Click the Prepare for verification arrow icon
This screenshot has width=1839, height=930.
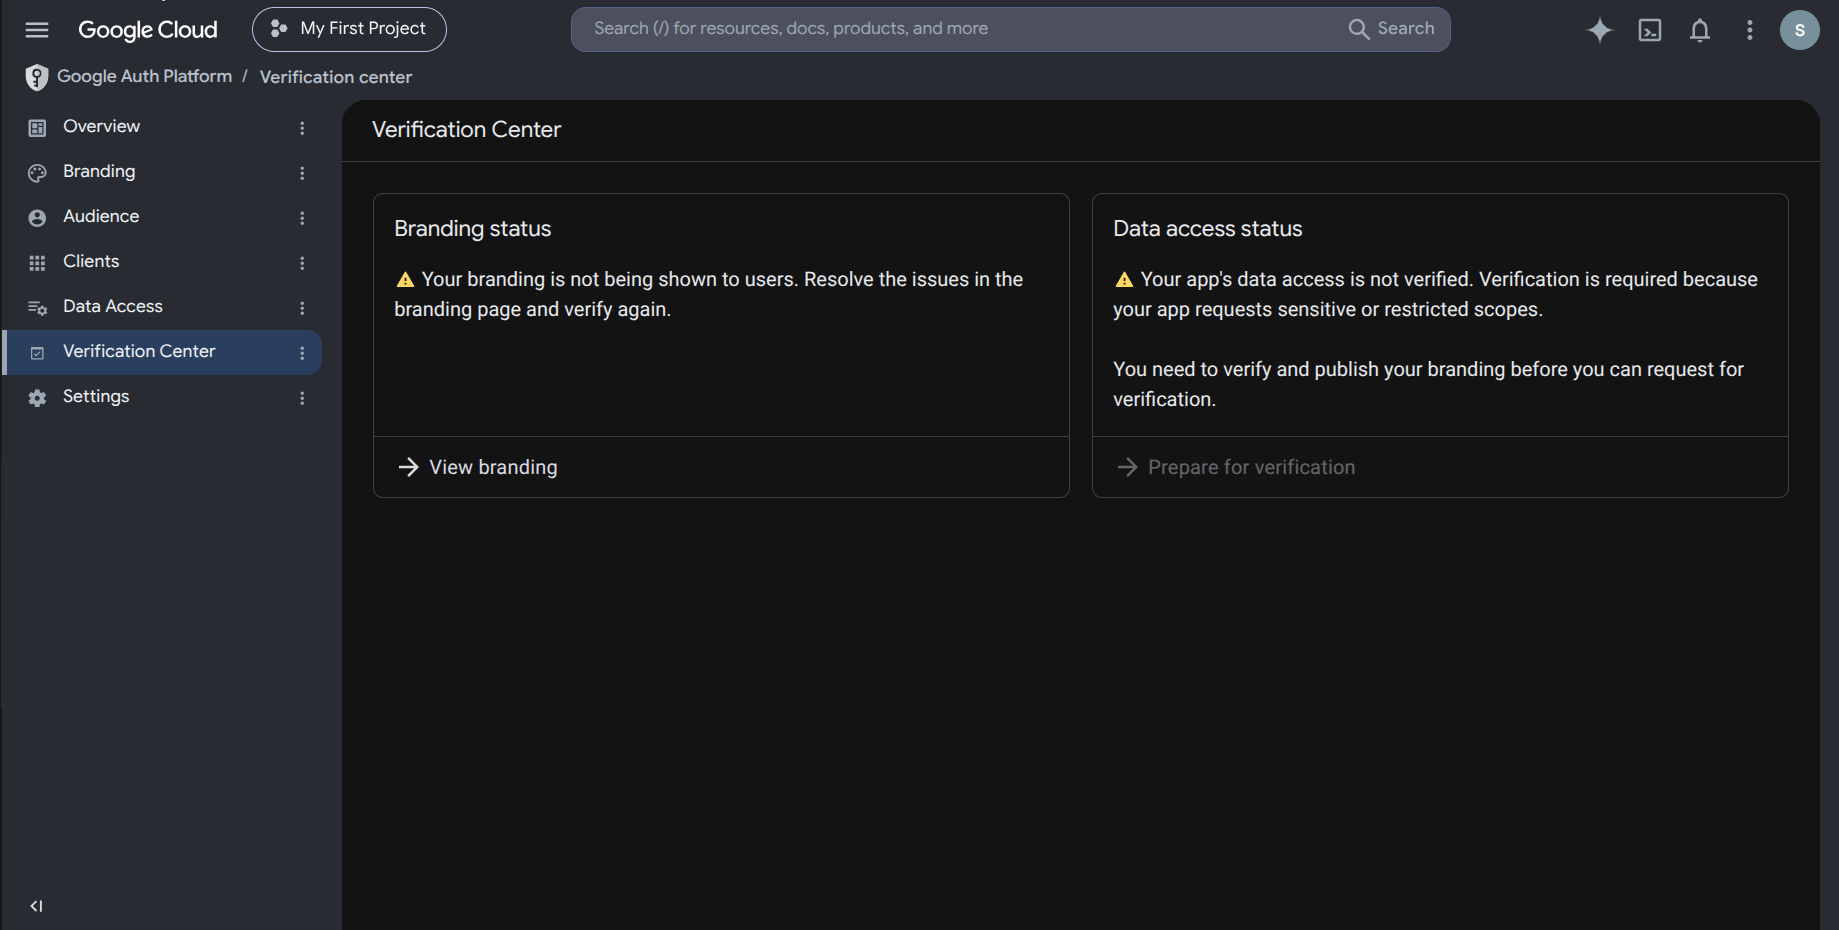1127,467
